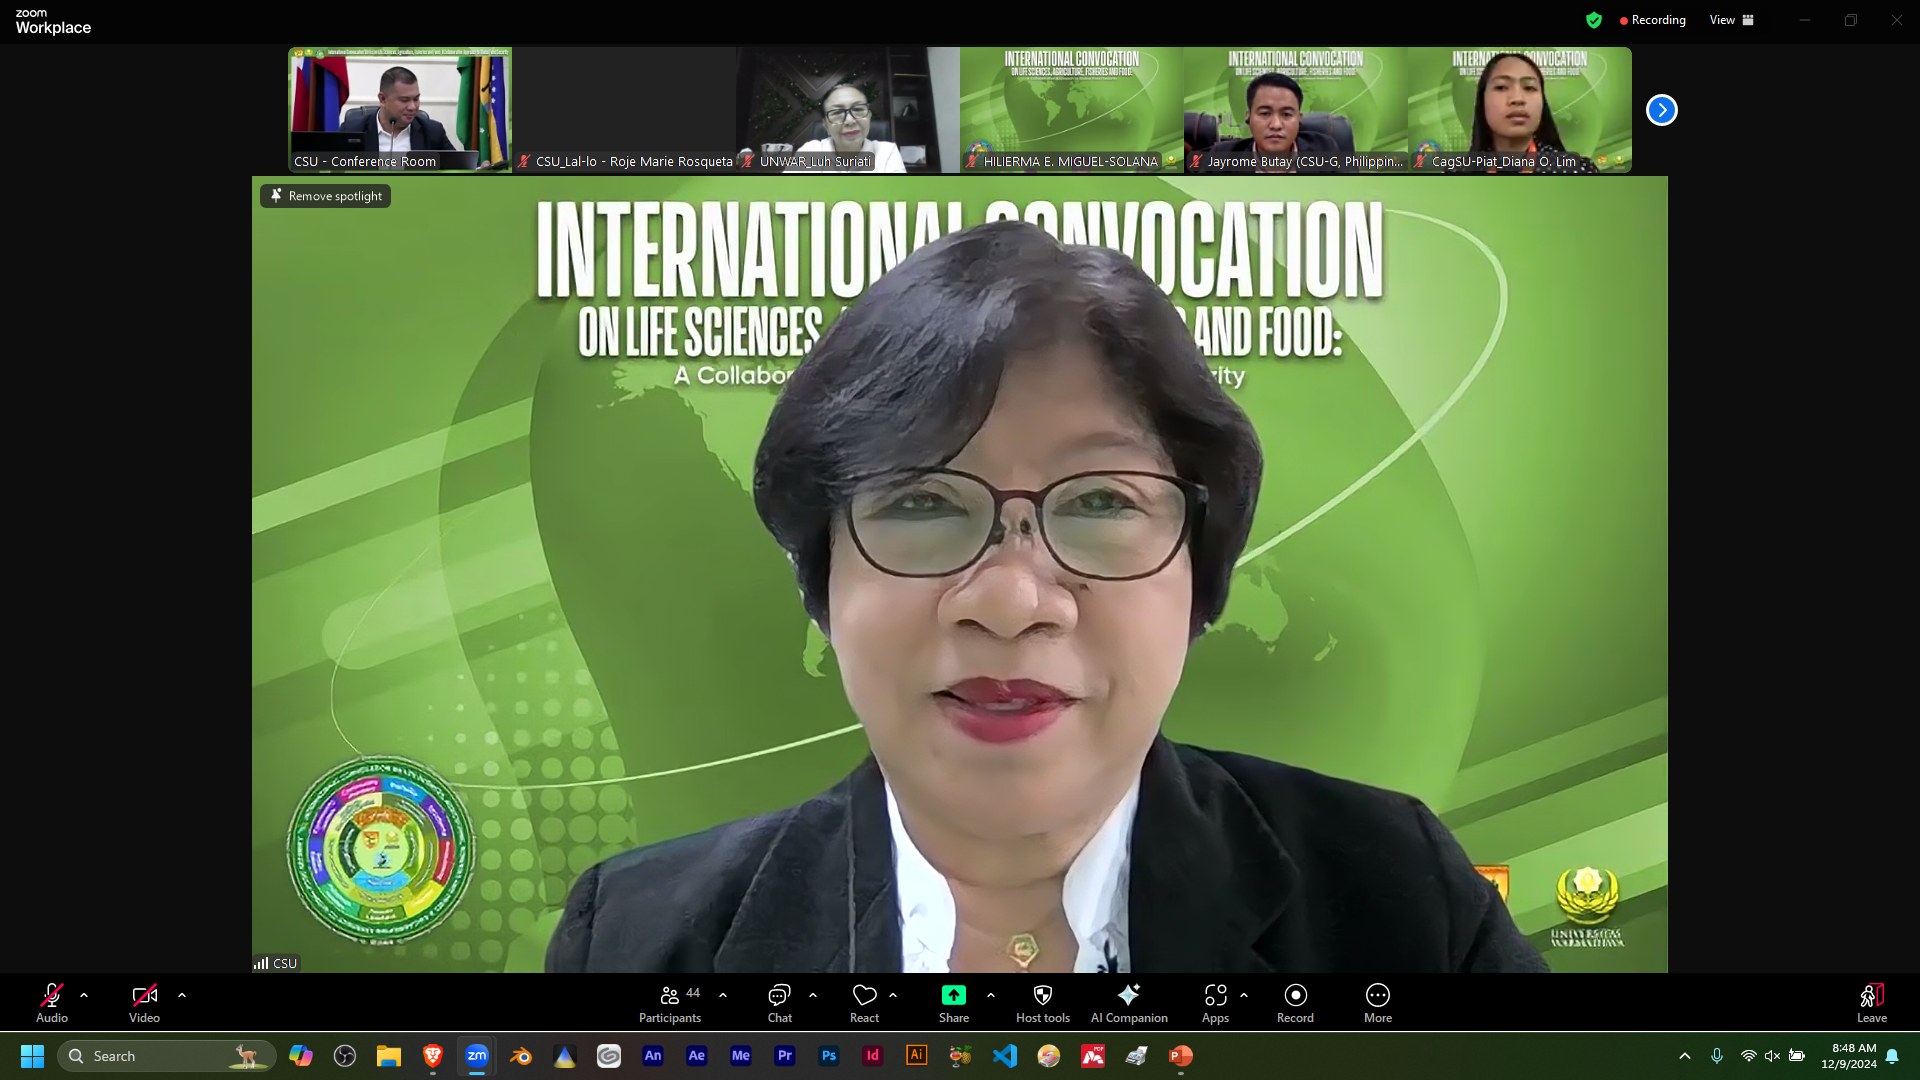Show next participants with blue arrow
1920x1080 pixels.
[x=1661, y=110]
